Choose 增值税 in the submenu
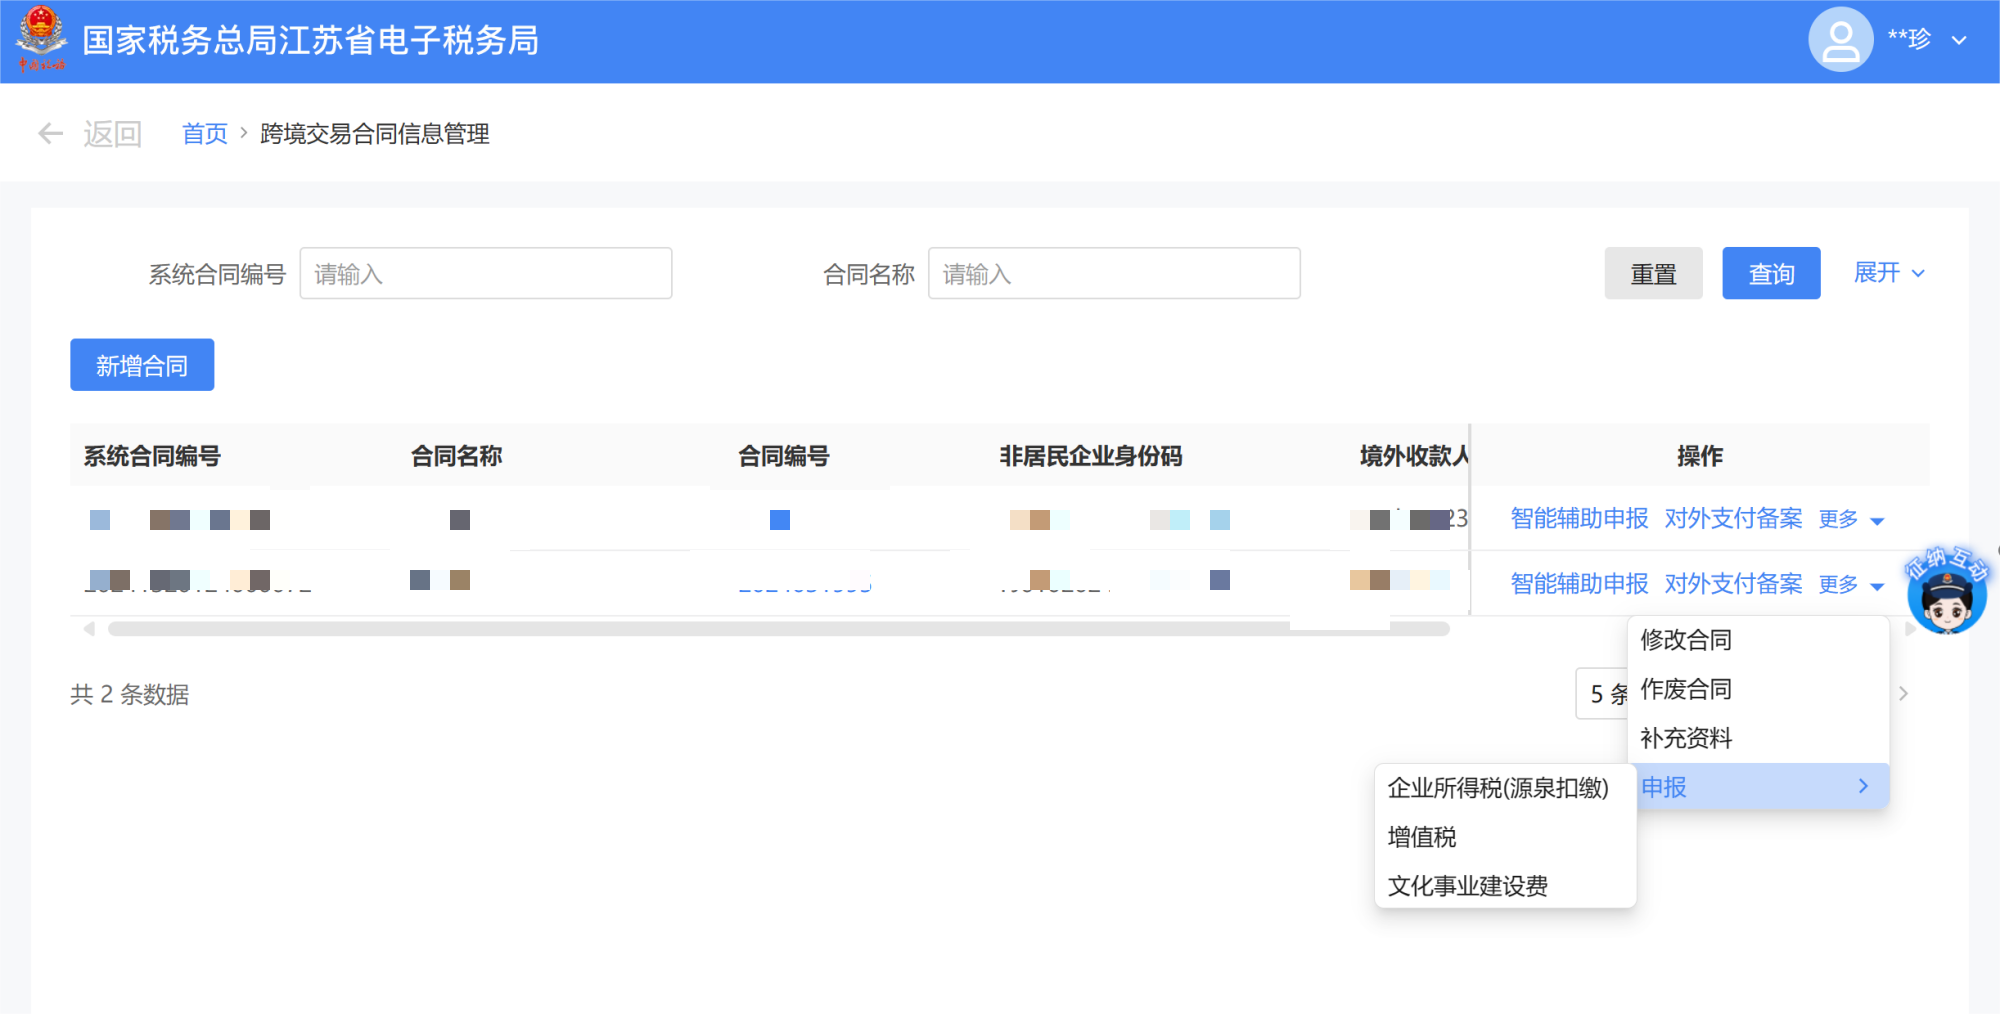Image resolution: width=2000 pixels, height=1014 pixels. (x=1422, y=837)
